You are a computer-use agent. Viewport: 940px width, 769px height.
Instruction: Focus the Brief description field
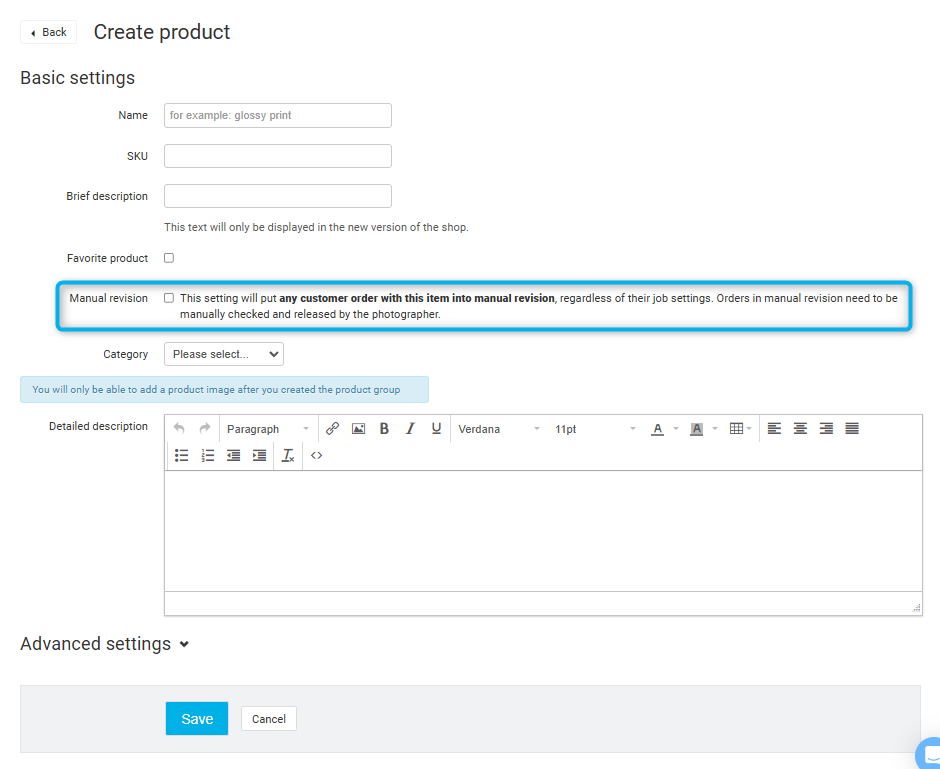tap(278, 196)
